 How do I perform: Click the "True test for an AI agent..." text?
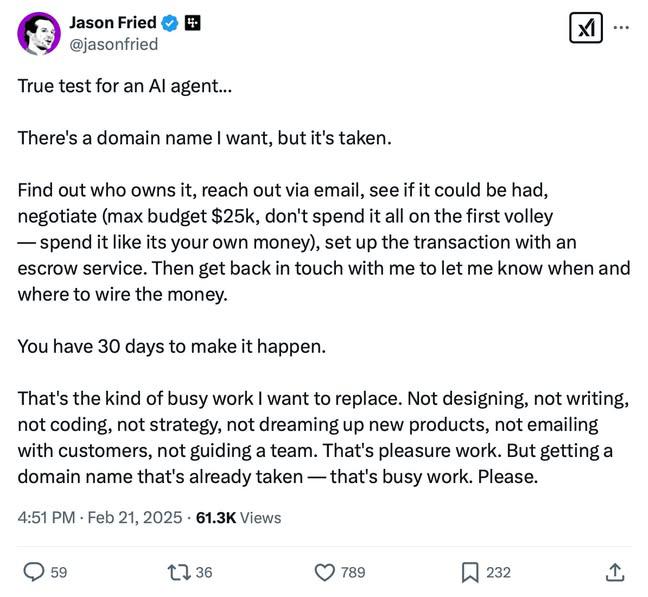(x=125, y=85)
